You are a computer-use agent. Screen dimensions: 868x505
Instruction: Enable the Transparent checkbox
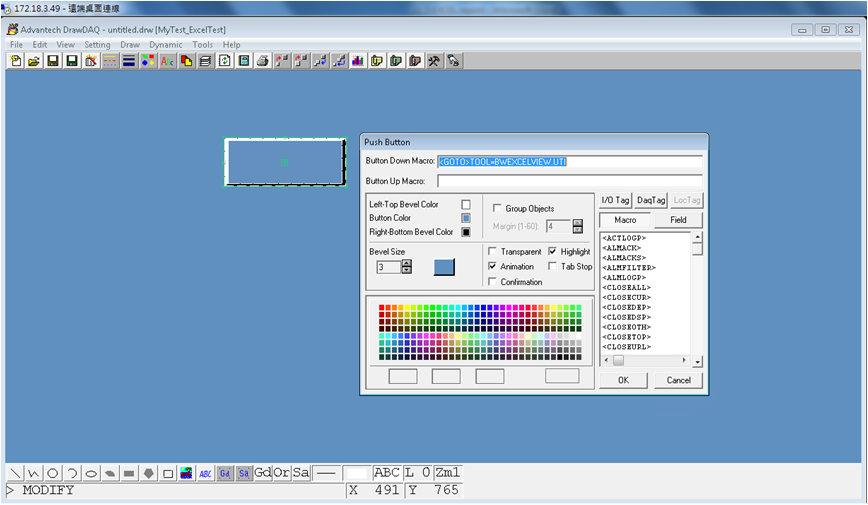(x=492, y=251)
